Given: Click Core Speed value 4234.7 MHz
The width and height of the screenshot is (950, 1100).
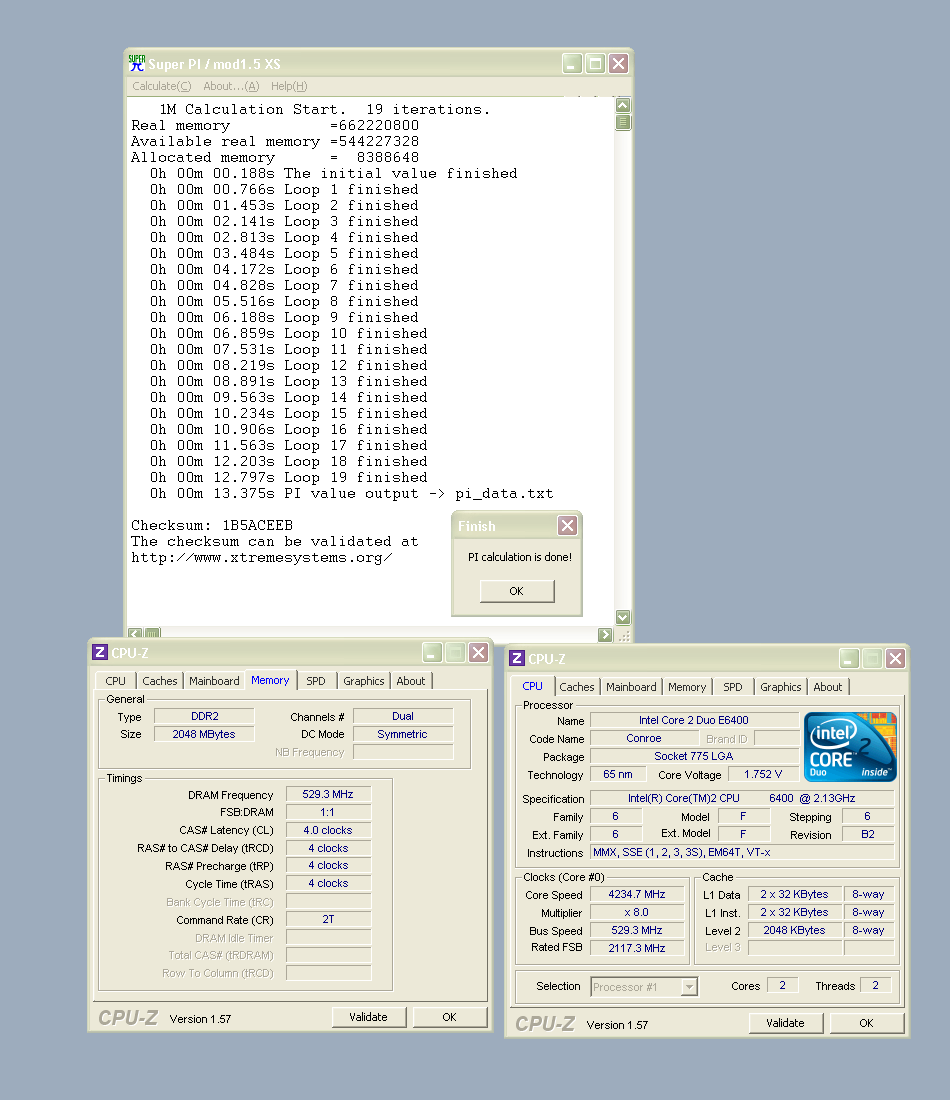Looking at the screenshot, I should (636, 894).
